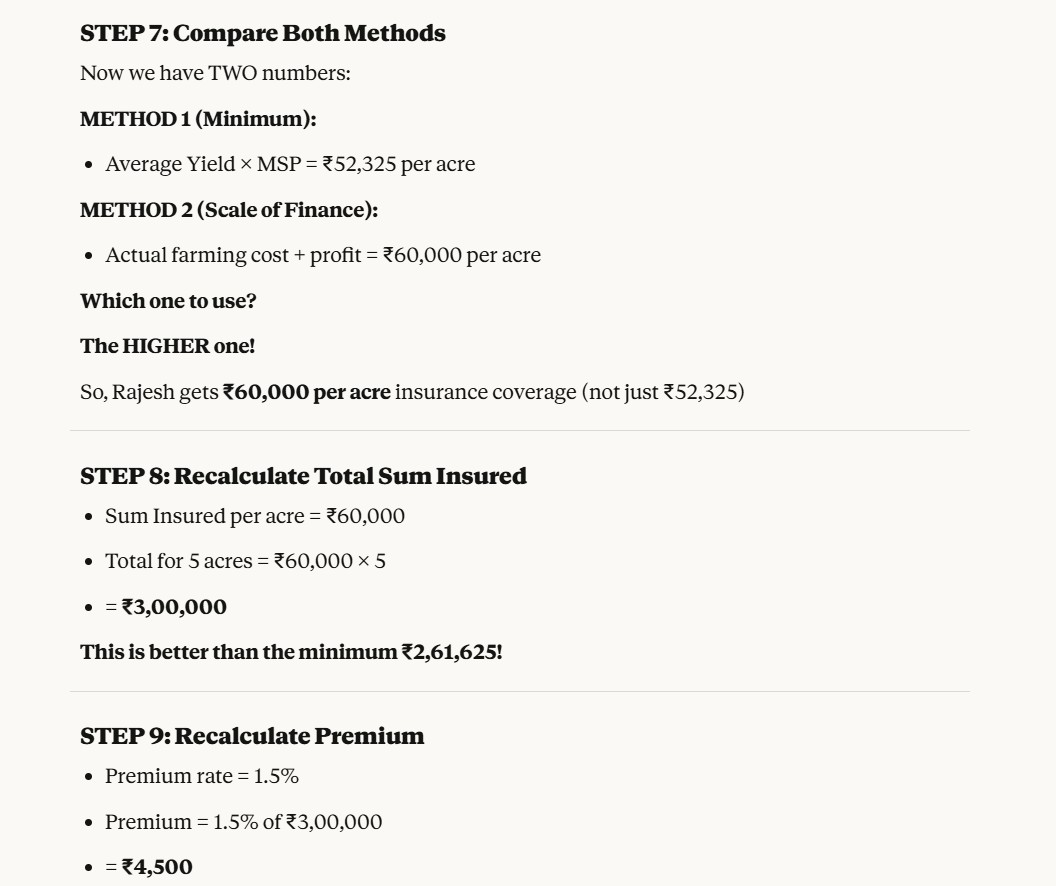Click the "Premium = 1.5% of ₹3,00,000" bullet
This screenshot has height=886, width=1056.
(243, 822)
